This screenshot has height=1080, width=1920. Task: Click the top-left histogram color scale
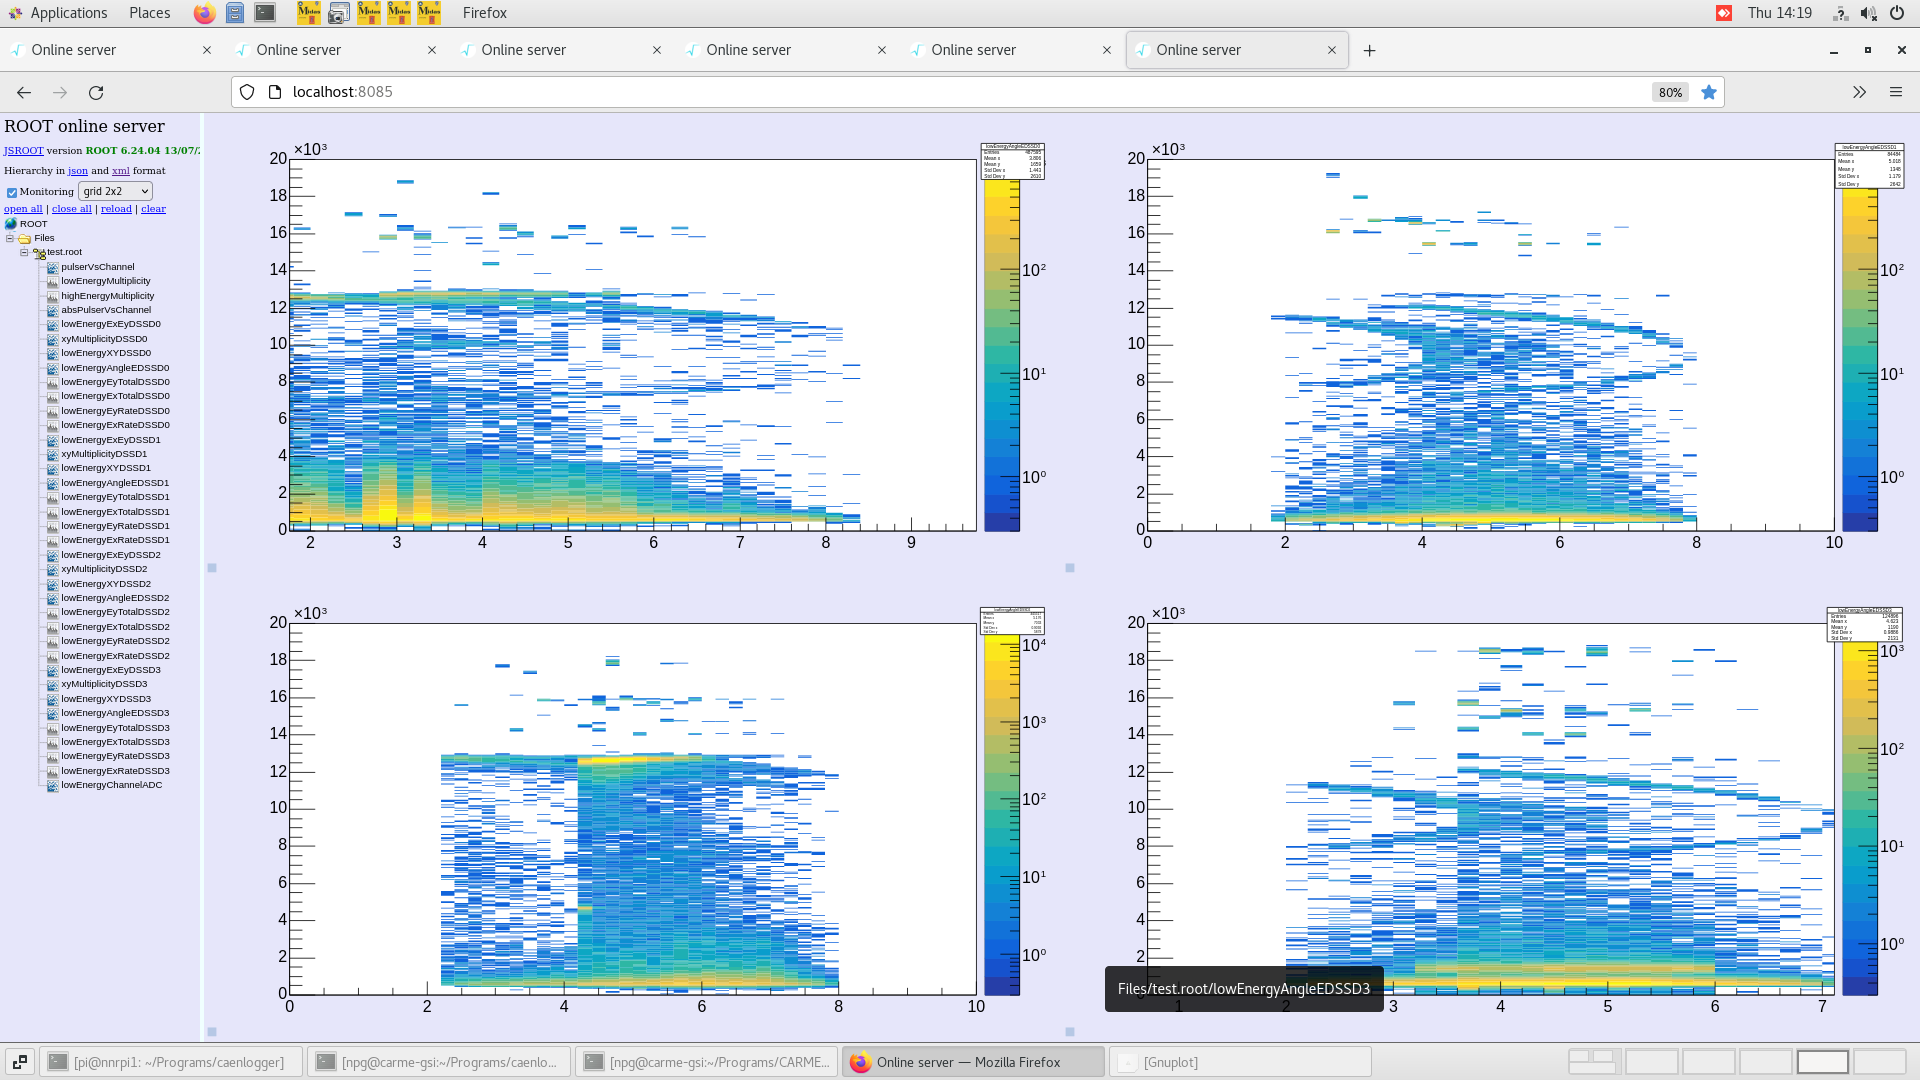pyautogui.click(x=1000, y=350)
